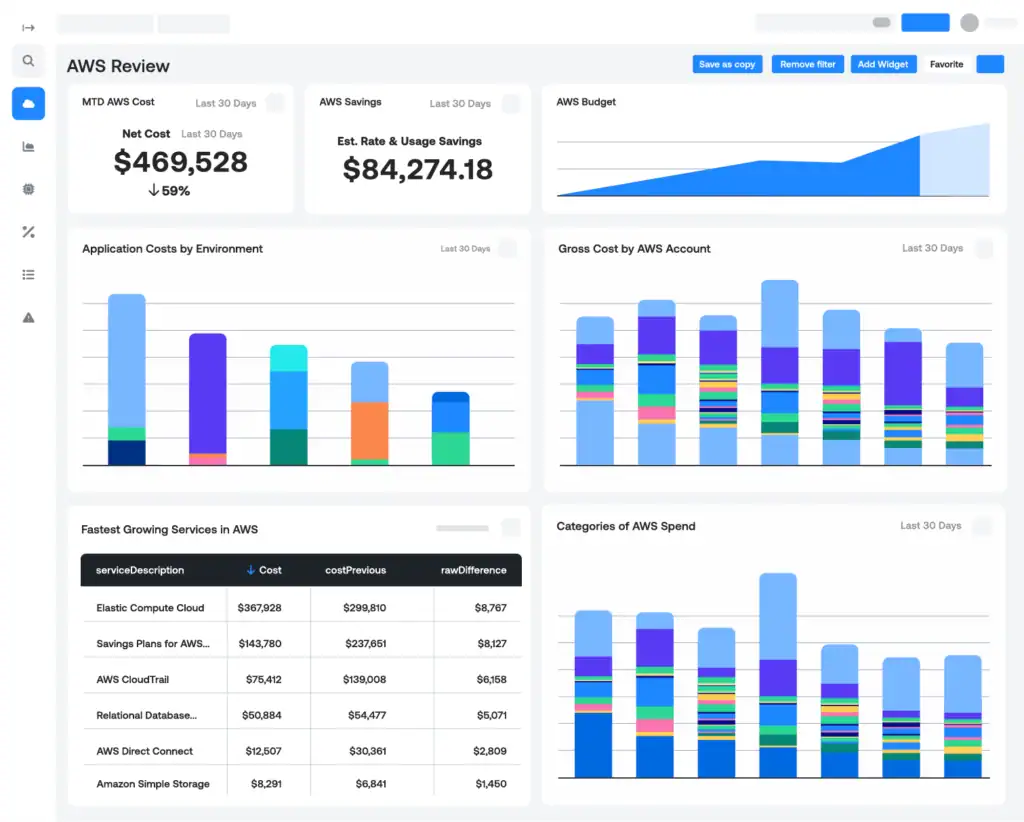Open options square on MTD AWS Cost widget
The height and width of the screenshot is (822, 1024).
(x=276, y=103)
